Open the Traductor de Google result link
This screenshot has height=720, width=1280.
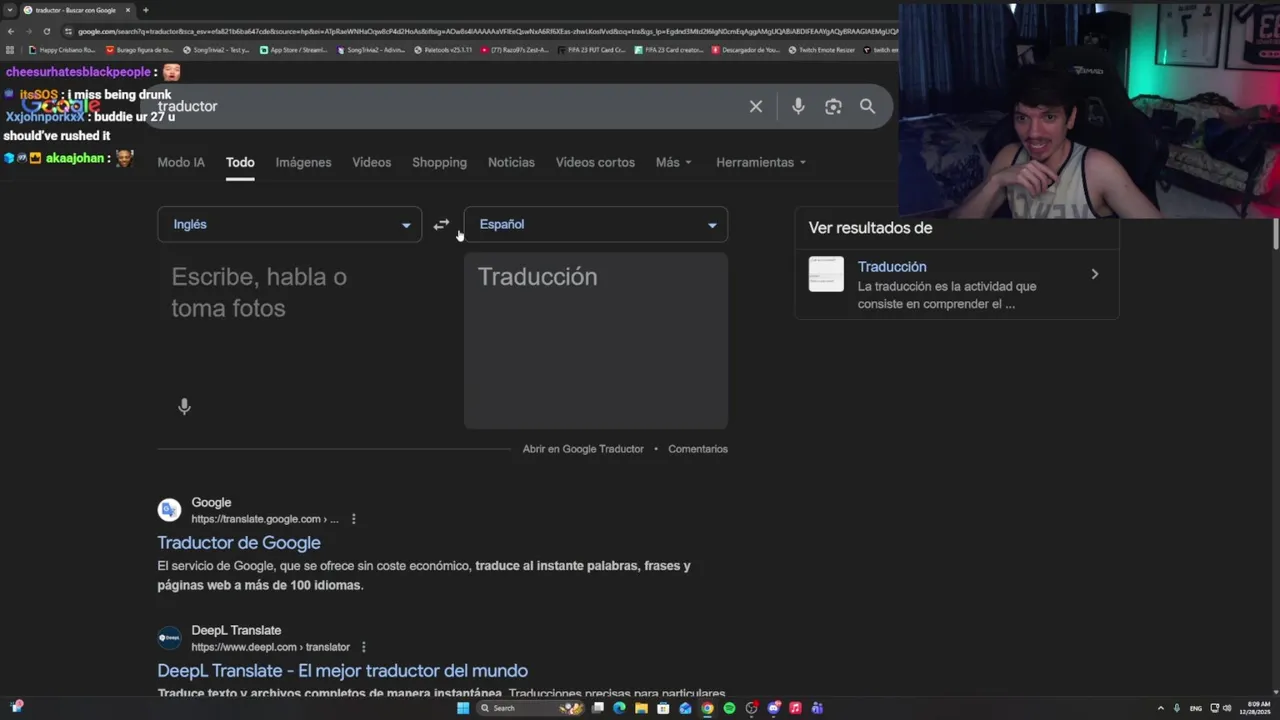coord(239,542)
